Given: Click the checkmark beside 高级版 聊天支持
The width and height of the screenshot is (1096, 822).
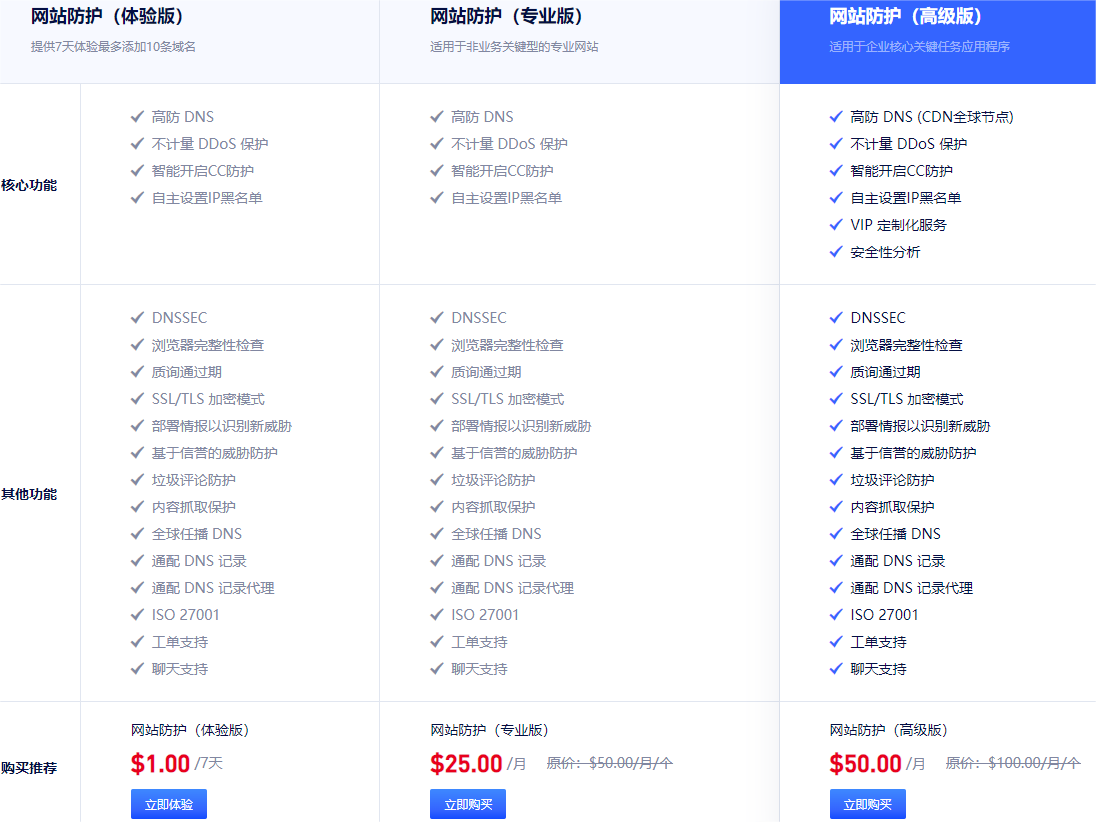Looking at the screenshot, I should [836, 669].
